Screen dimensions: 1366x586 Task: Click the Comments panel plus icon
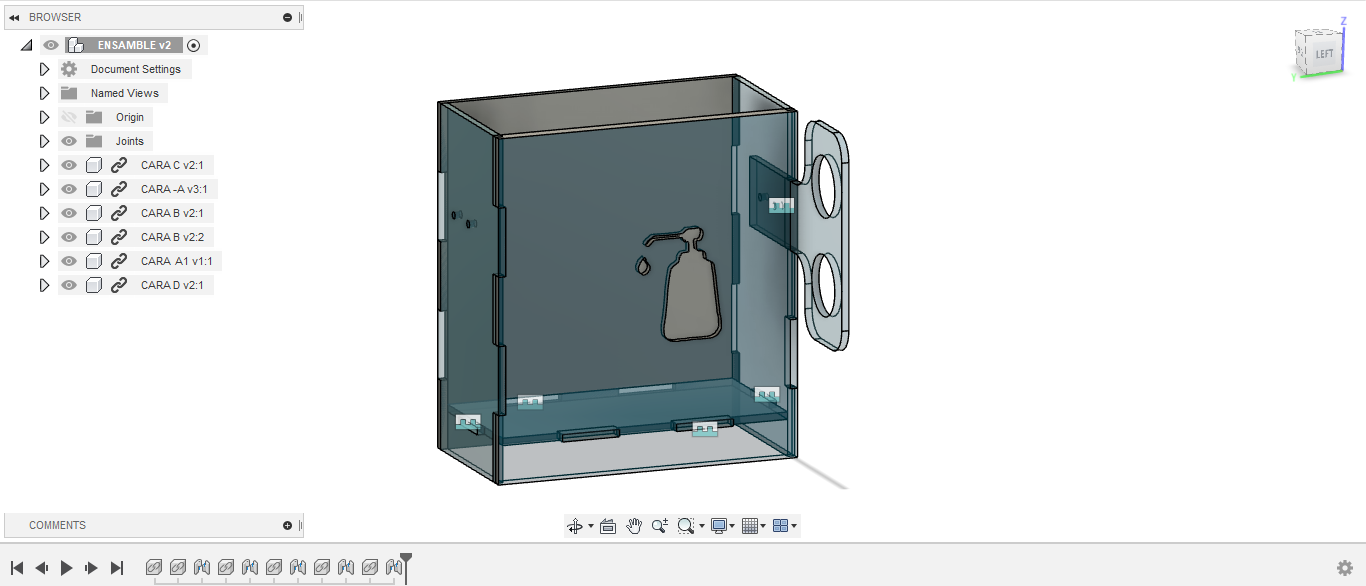click(x=288, y=525)
